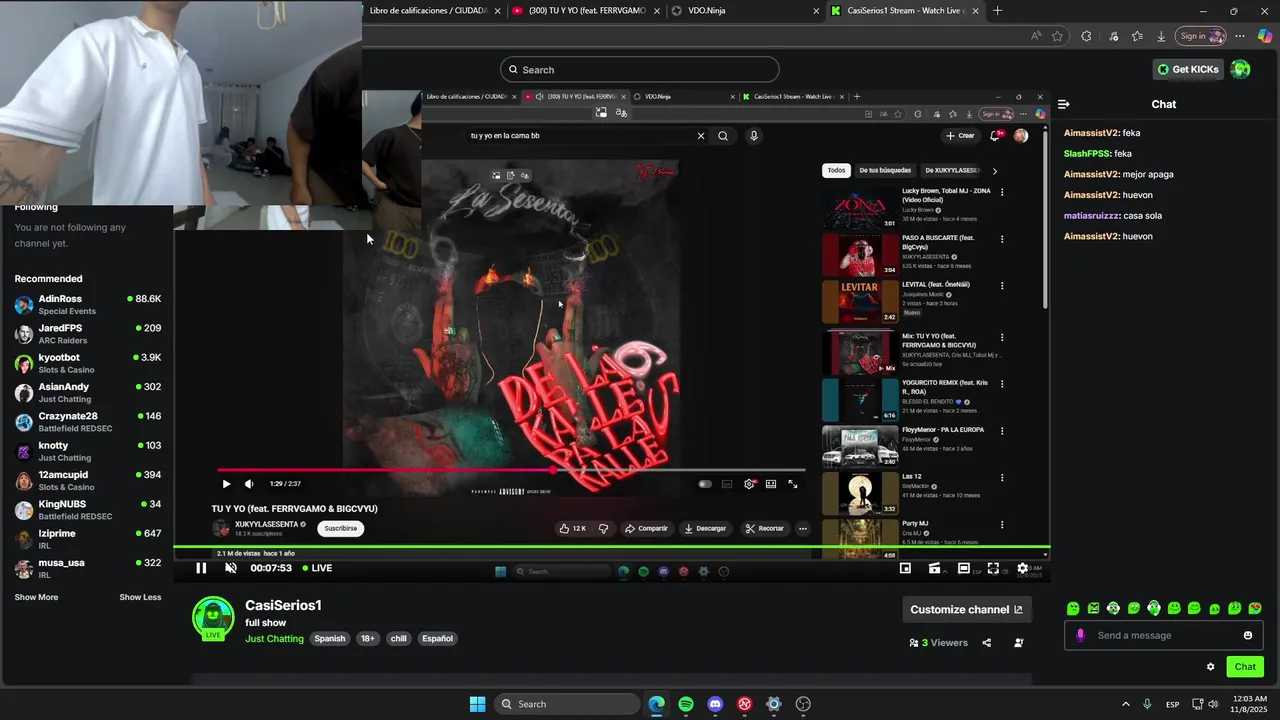
Task: Collapse the list with Show Less
Action: (x=140, y=597)
